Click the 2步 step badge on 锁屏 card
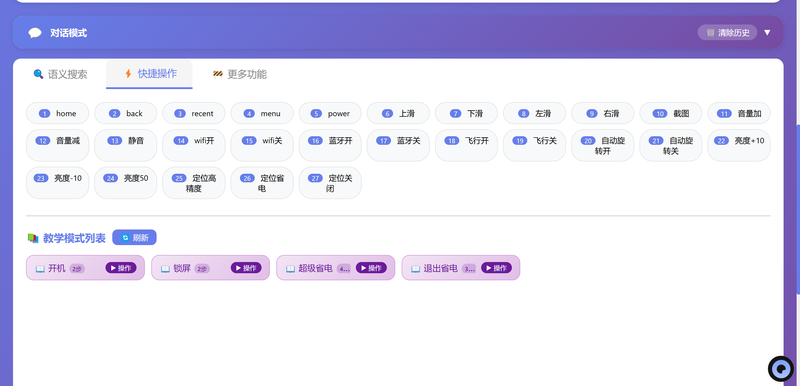 pyautogui.click(x=202, y=268)
